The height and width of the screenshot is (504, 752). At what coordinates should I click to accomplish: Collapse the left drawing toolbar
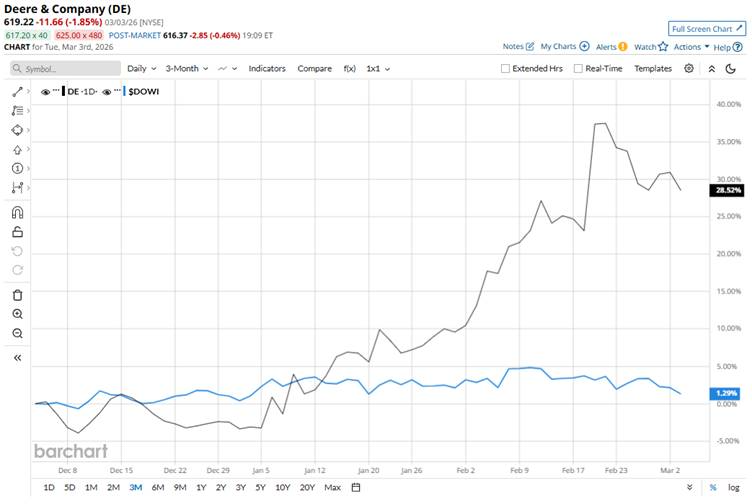tap(17, 357)
